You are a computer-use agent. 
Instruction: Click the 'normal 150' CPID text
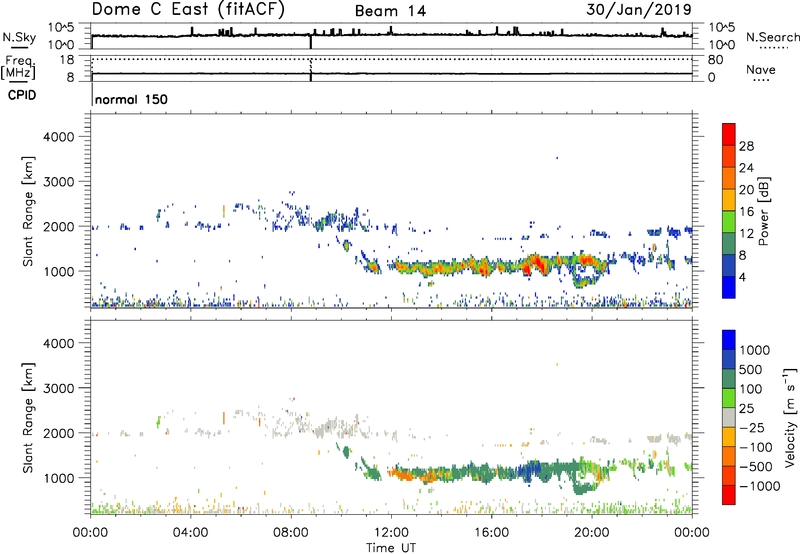pyautogui.click(x=131, y=99)
